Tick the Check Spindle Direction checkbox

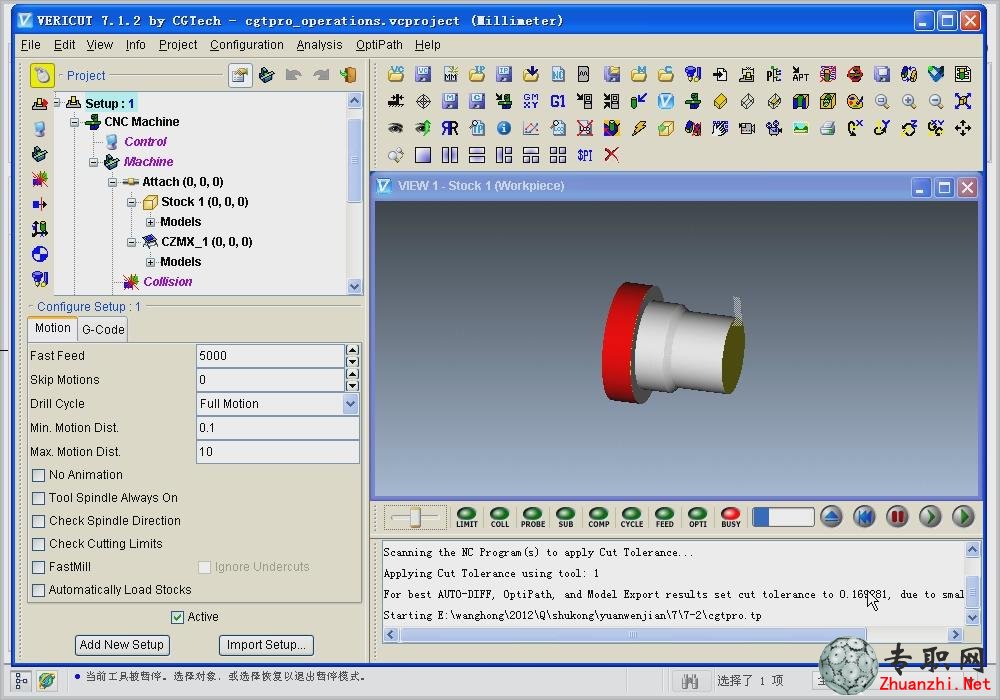tap(38, 521)
